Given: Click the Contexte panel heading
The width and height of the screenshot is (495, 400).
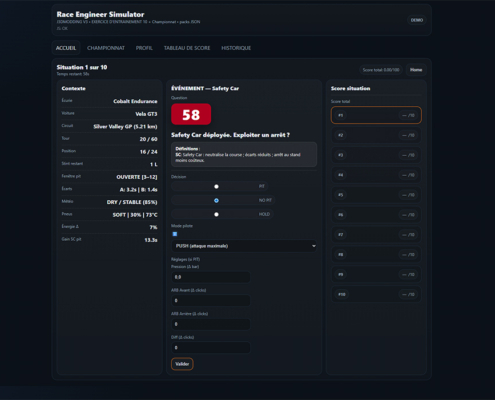Looking at the screenshot, I should click(73, 88).
